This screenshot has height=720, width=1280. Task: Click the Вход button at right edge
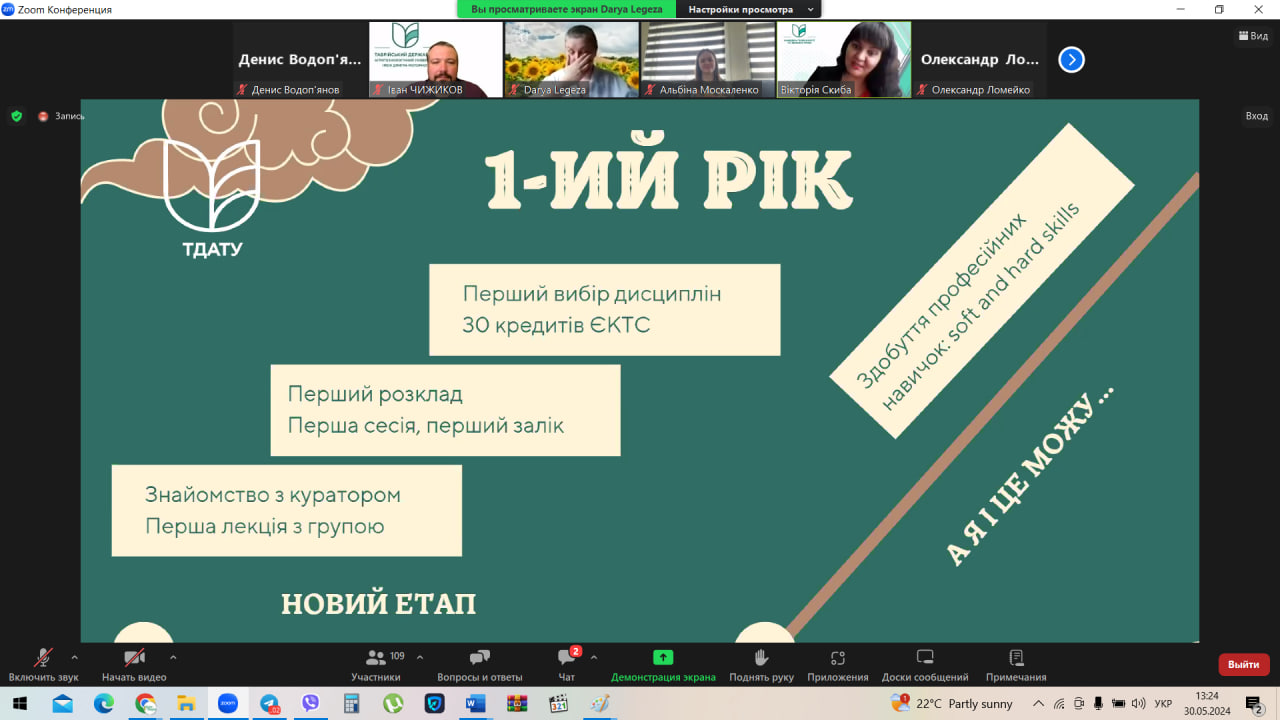pos(1256,116)
